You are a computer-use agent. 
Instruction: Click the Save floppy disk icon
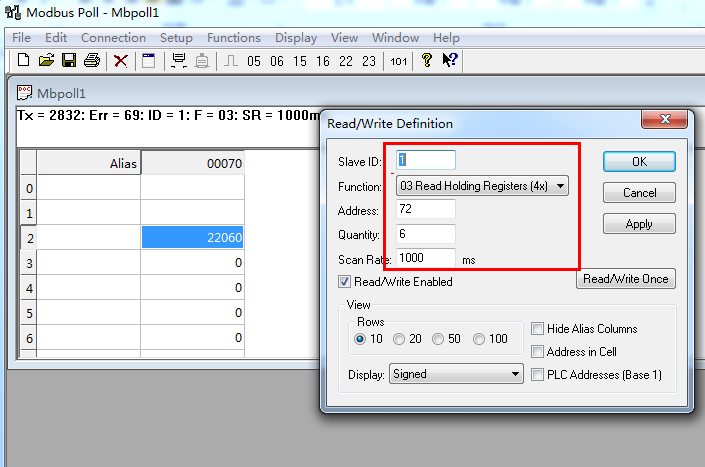point(68,61)
